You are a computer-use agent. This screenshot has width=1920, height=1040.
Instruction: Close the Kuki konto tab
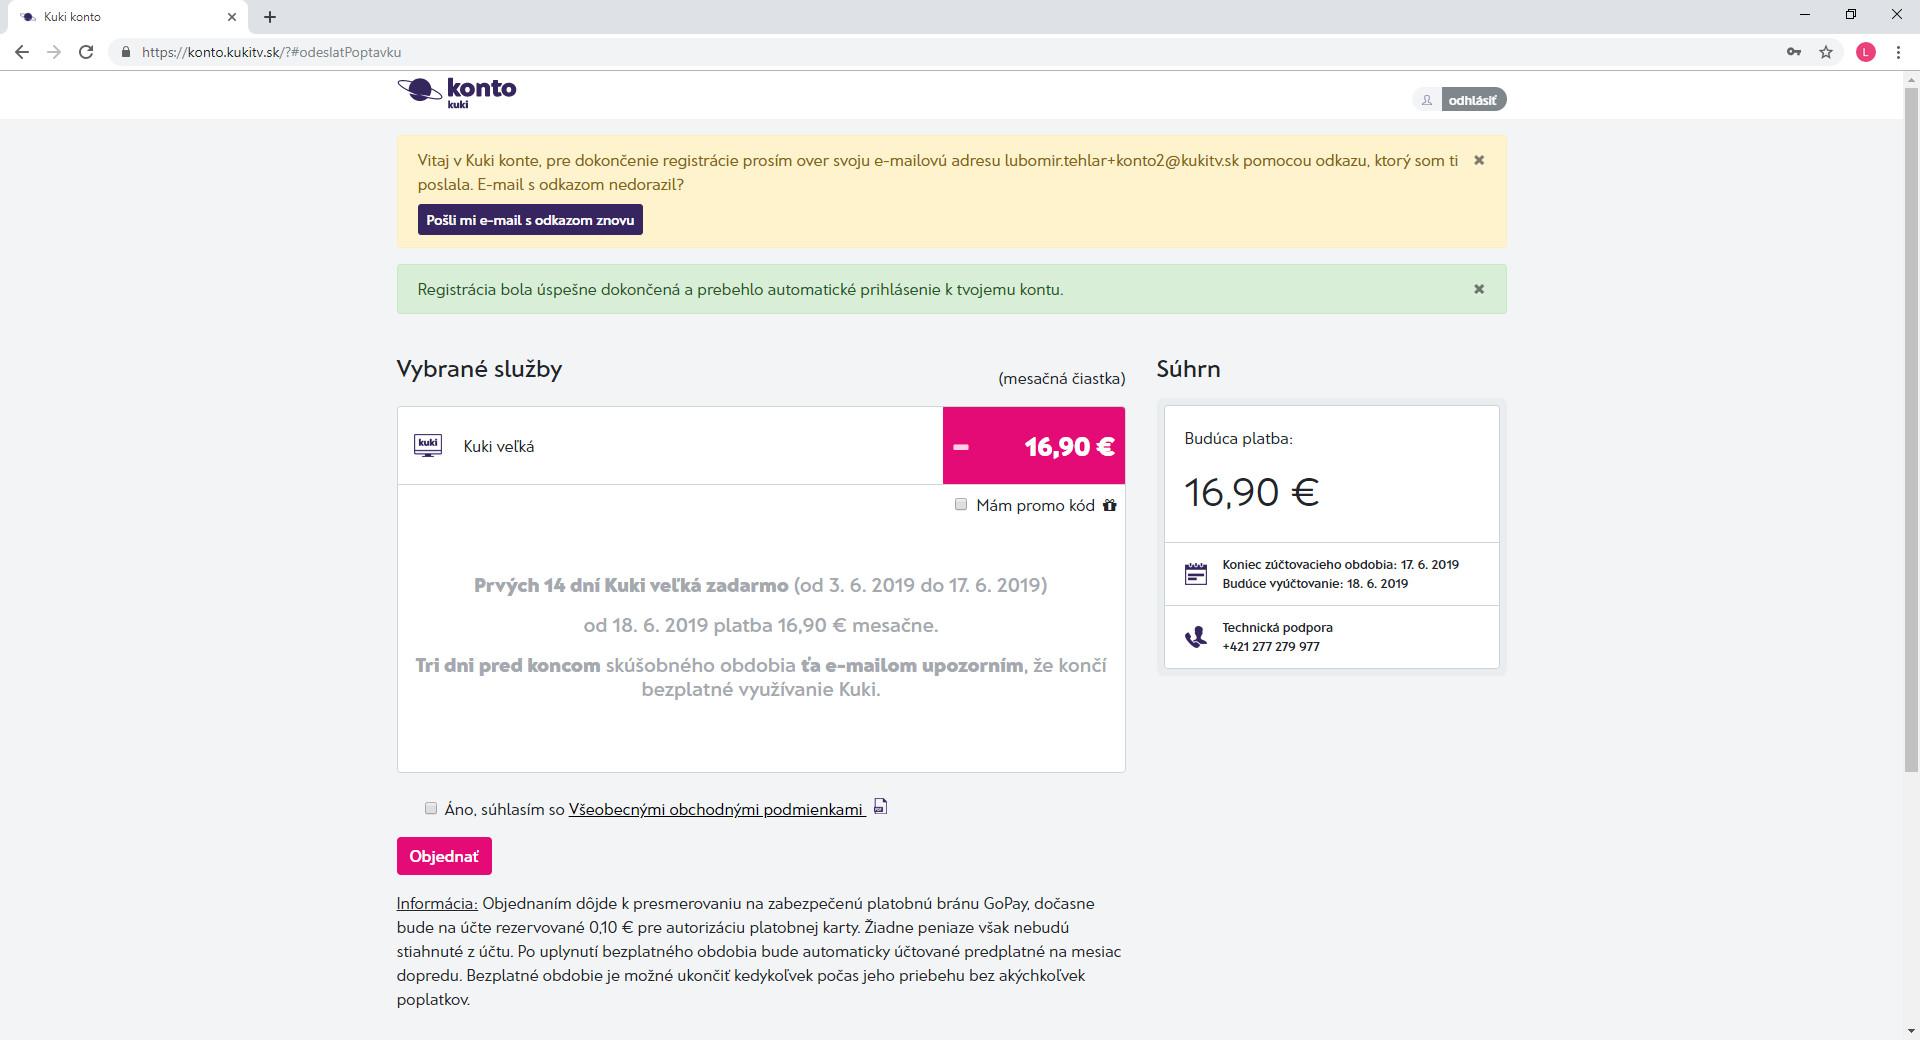232,17
